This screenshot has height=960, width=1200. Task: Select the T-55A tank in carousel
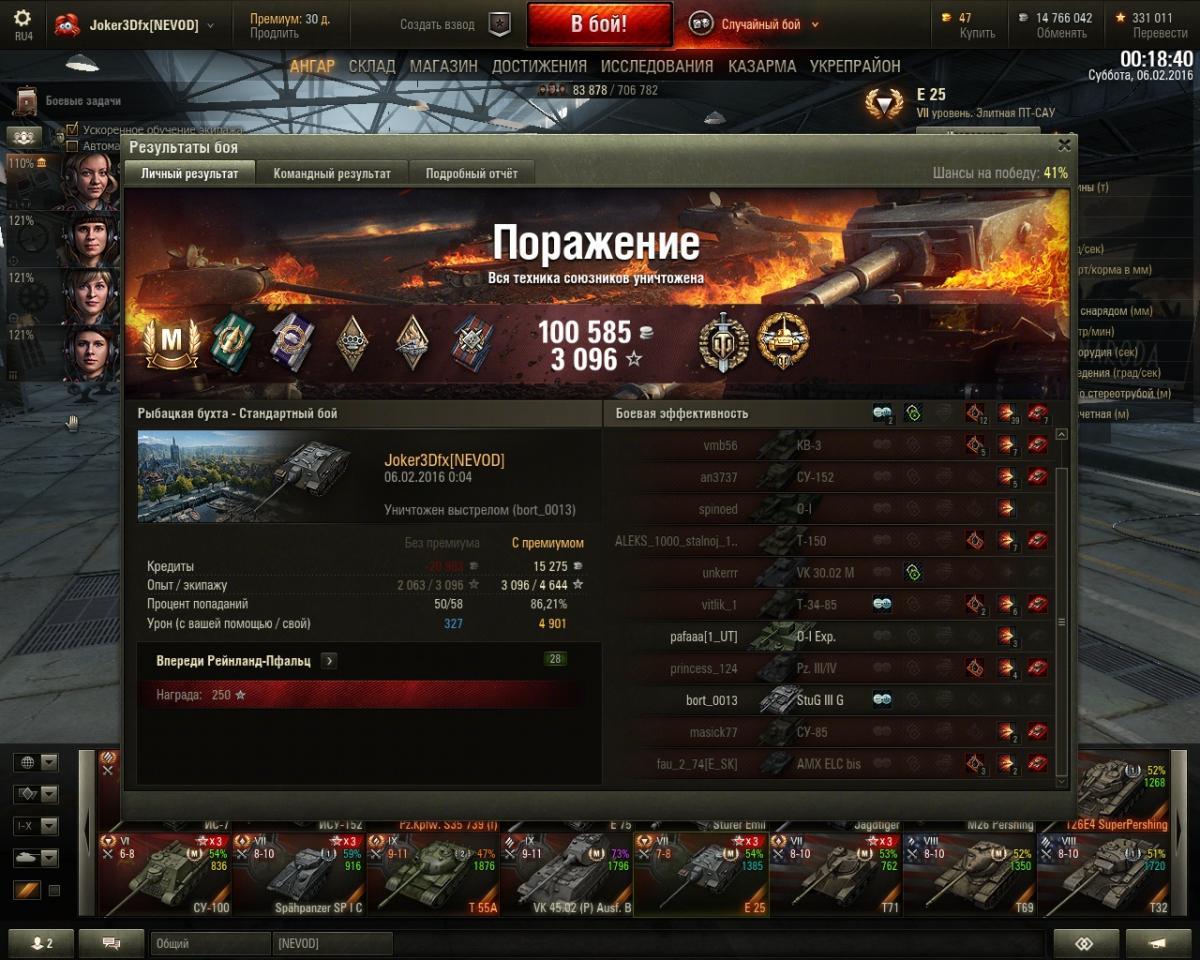click(x=432, y=874)
